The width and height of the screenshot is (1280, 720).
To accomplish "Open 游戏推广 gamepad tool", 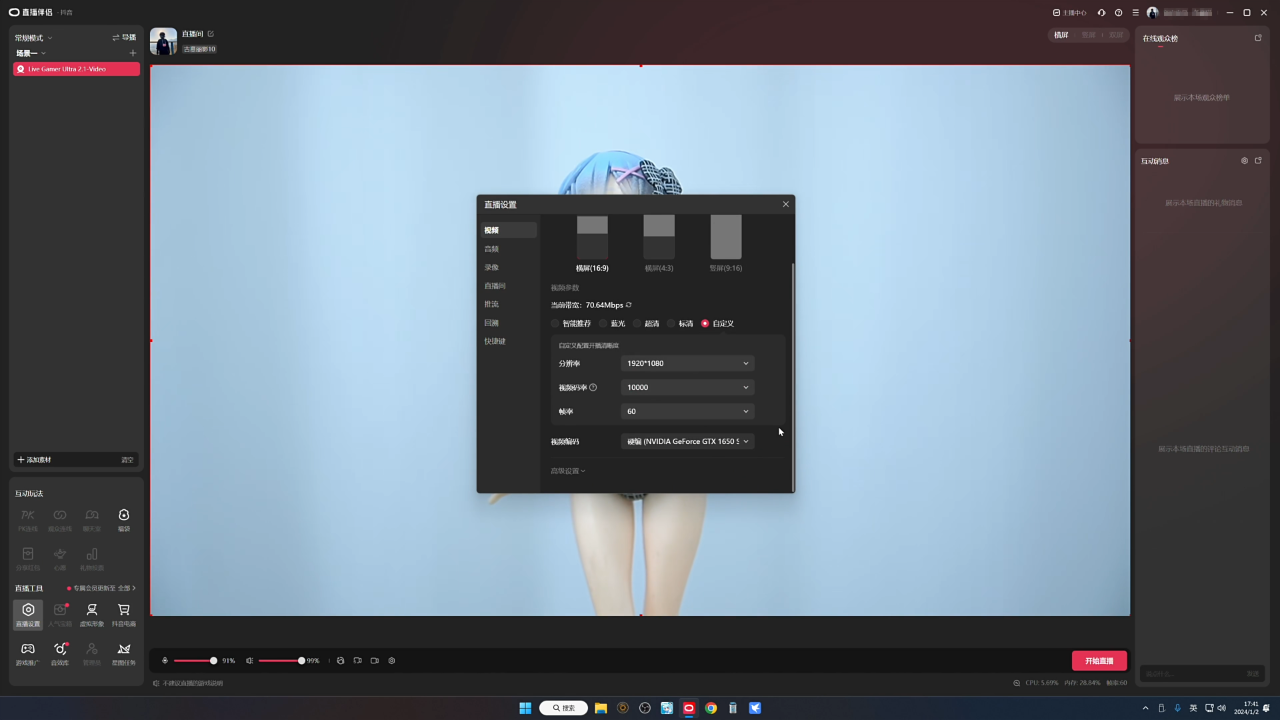I will click(28, 654).
